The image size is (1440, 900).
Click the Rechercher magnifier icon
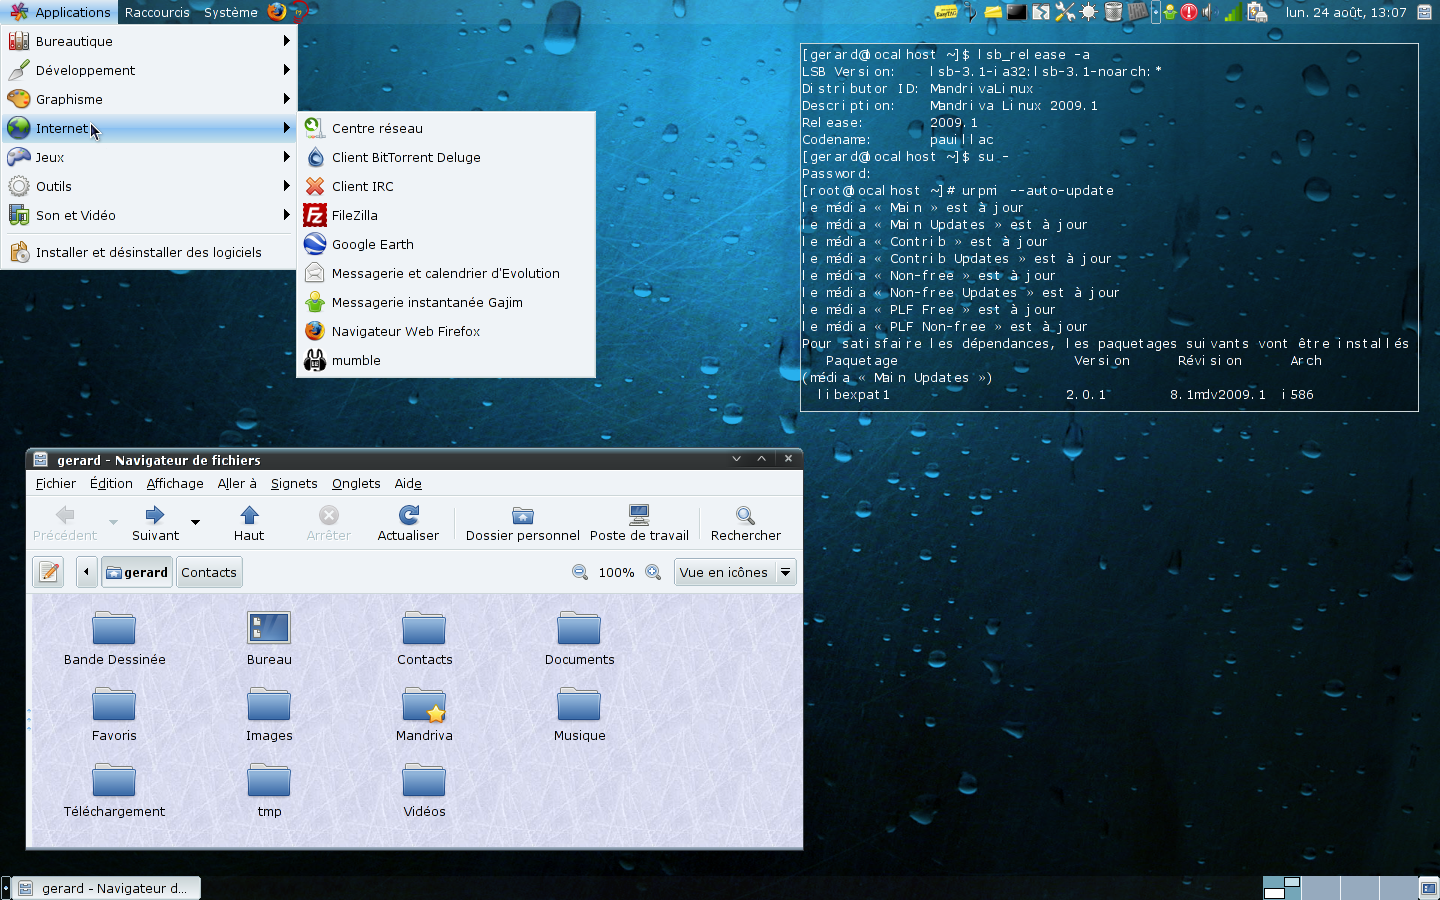(x=745, y=515)
